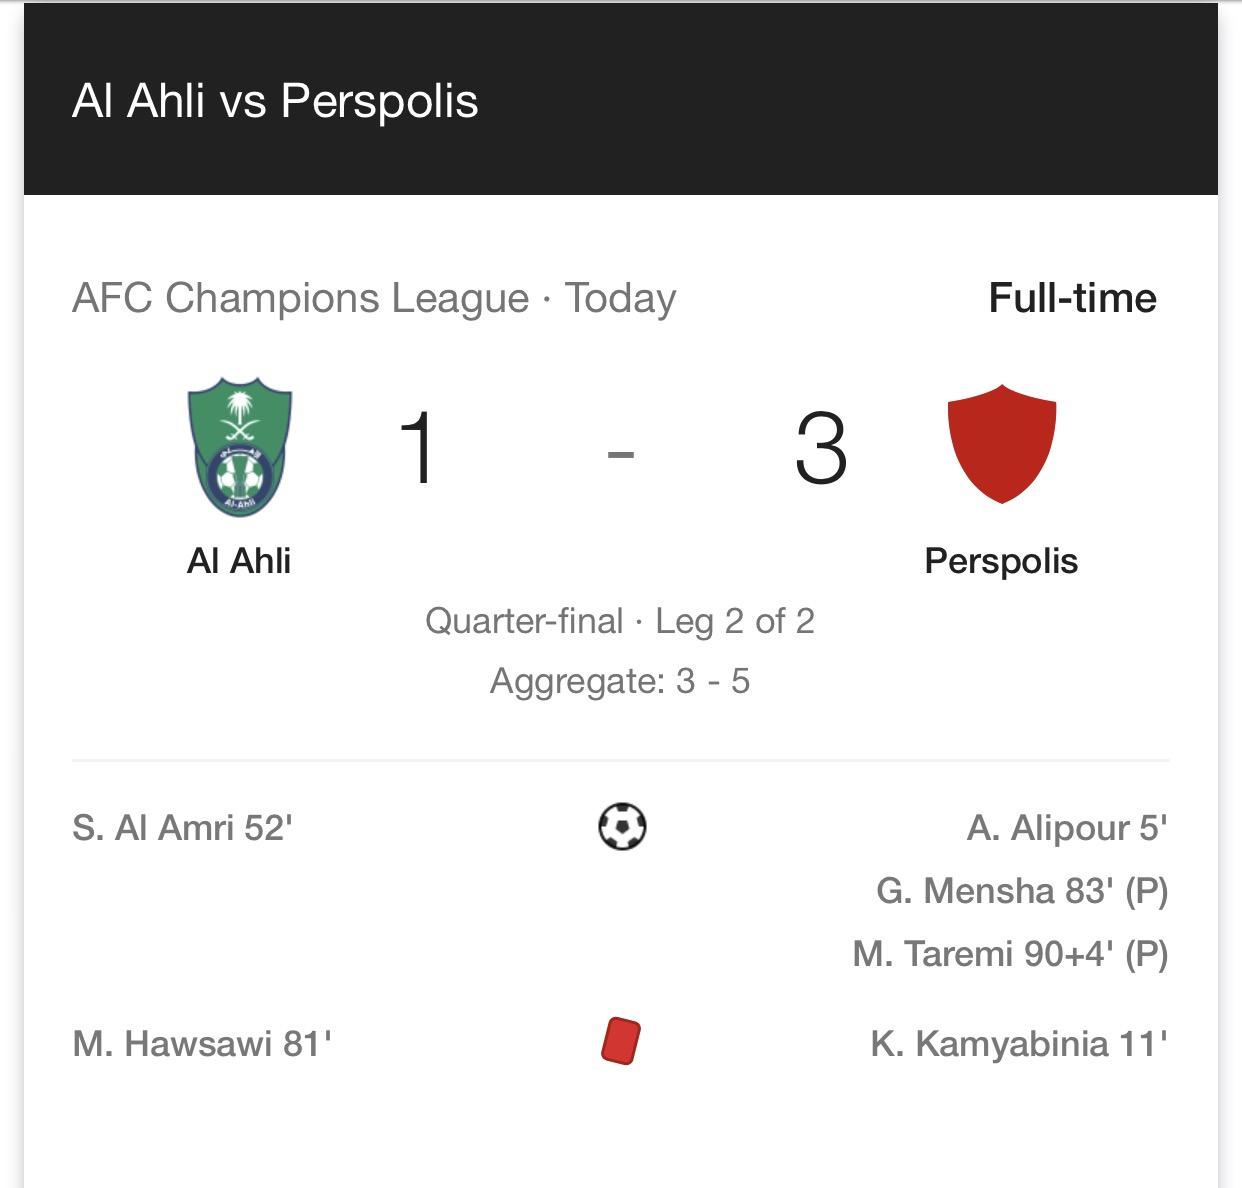Click M. Hawsawi 81' red card entry
Image resolution: width=1242 pixels, height=1188 pixels.
202,1044
